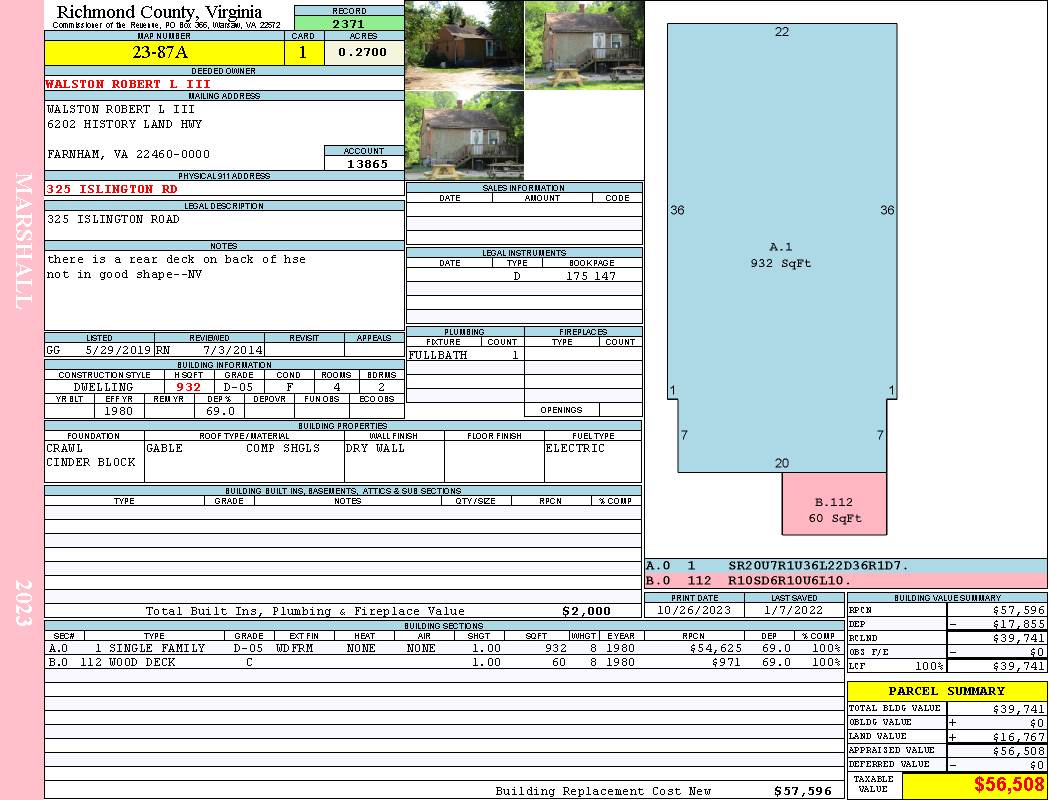
Task: Click the Building Replacement Cost New $57,596 total
Action: point(802,791)
